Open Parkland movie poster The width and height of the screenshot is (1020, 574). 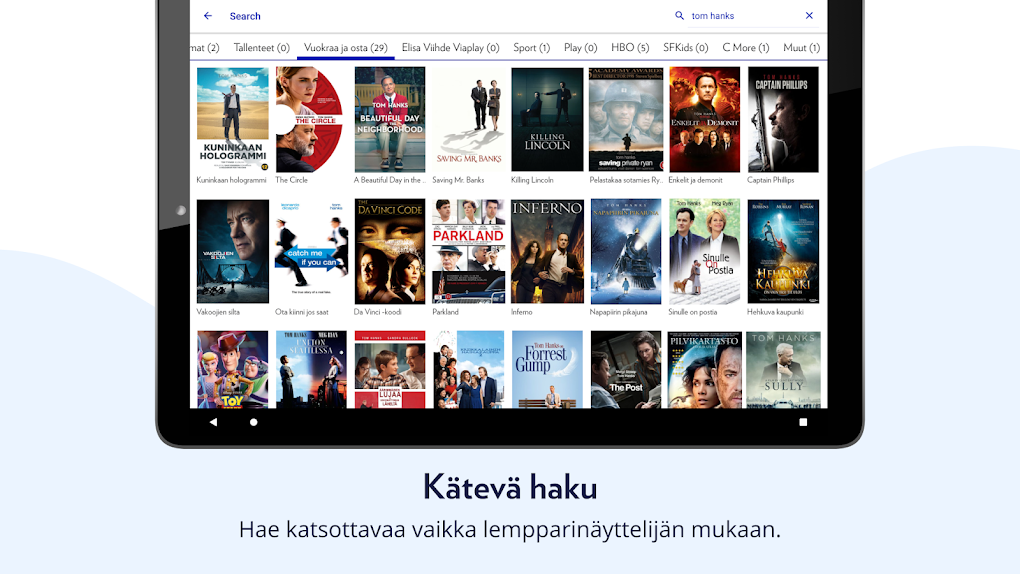468,251
